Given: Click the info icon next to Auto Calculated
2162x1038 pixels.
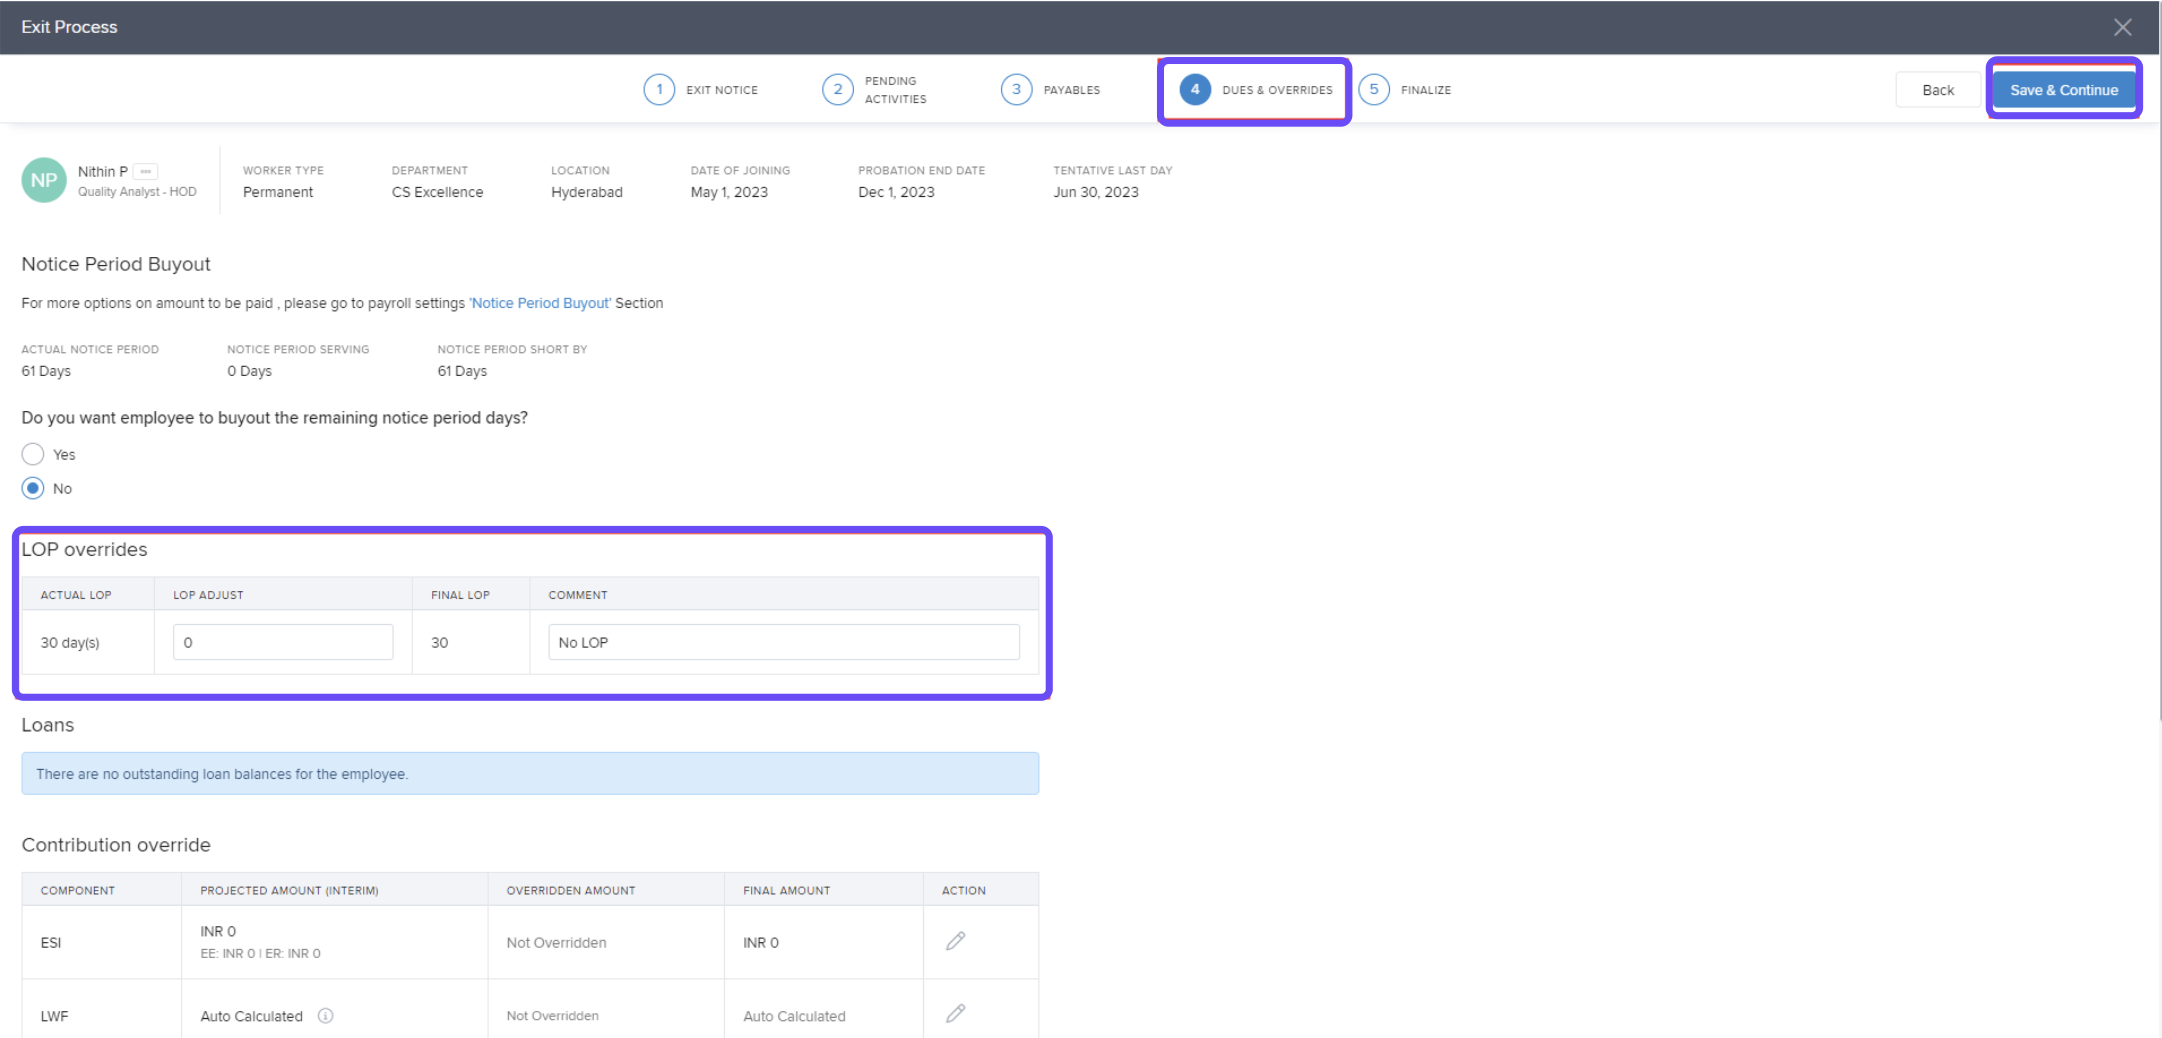Looking at the screenshot, I should pyautogui.click(x=325, y=1016).
